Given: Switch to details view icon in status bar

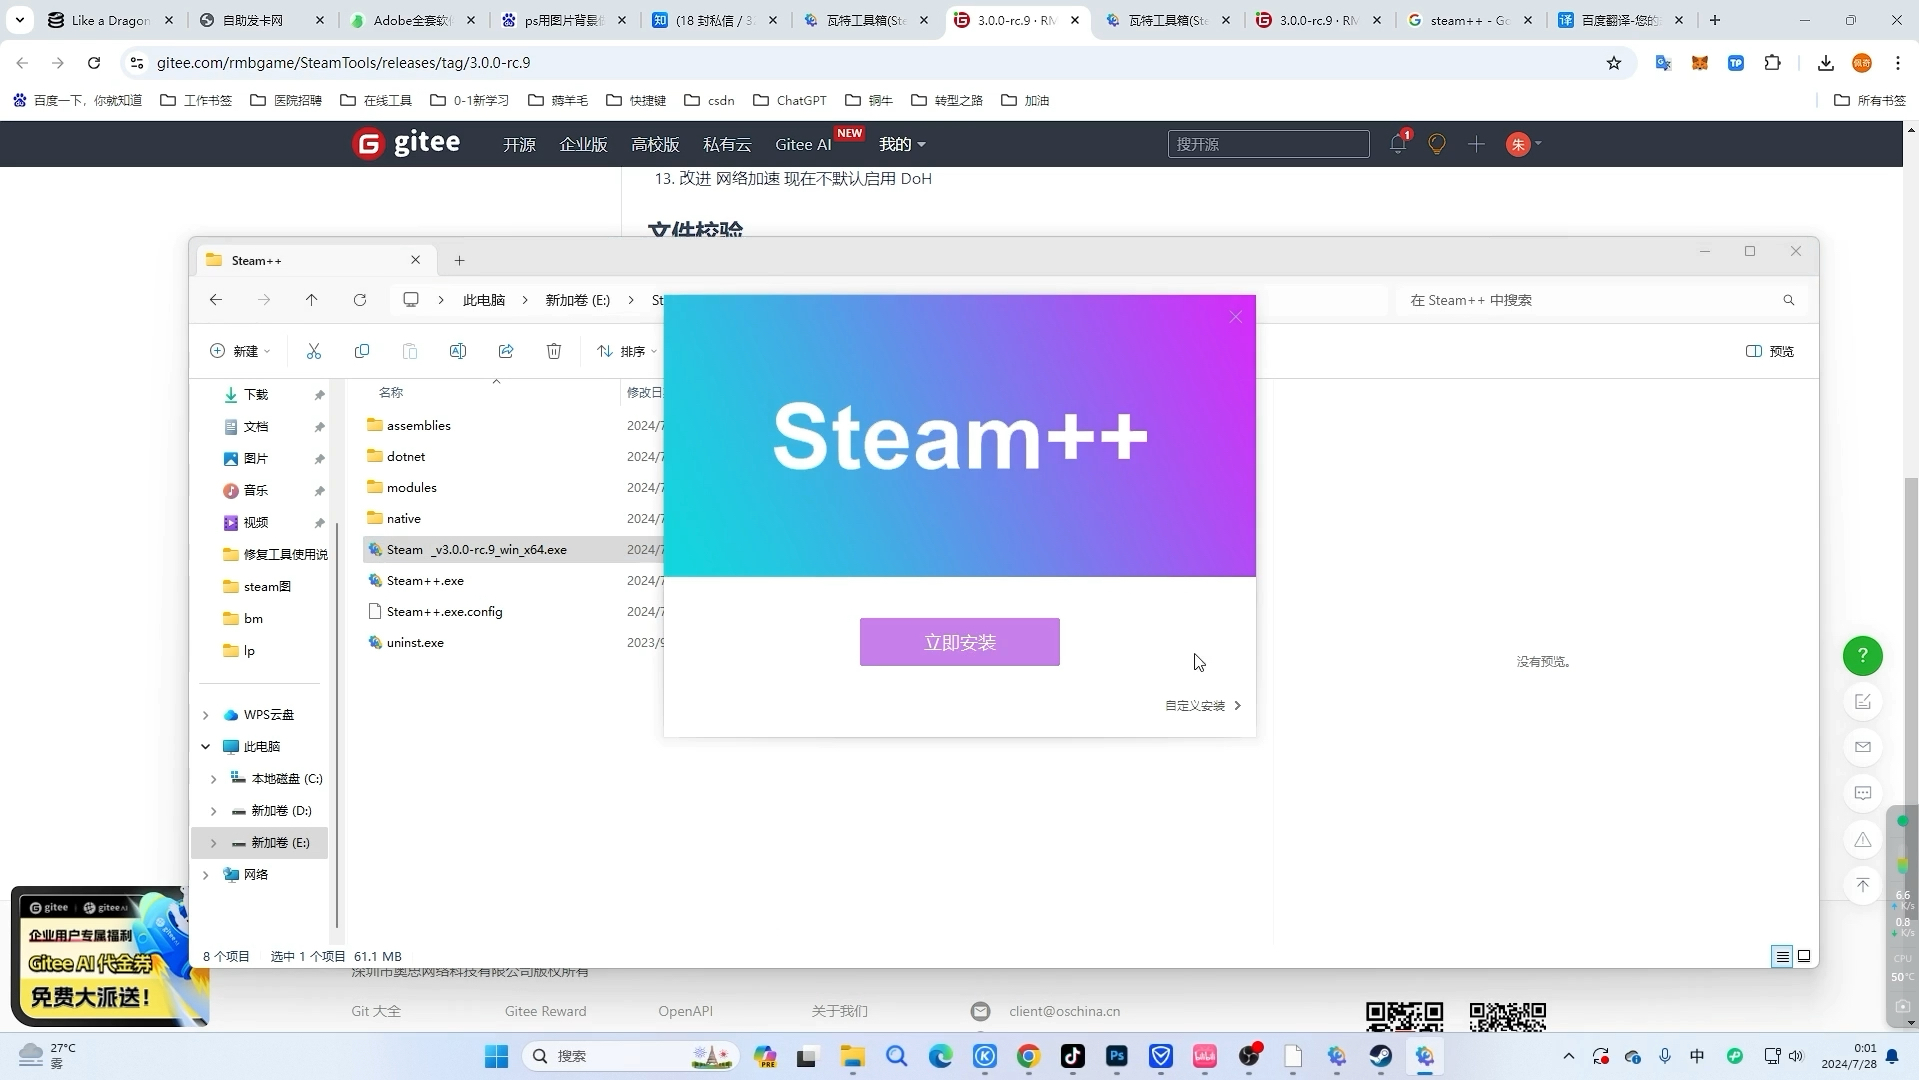Looking at the screenshot, I should (x=1781, y=956).
